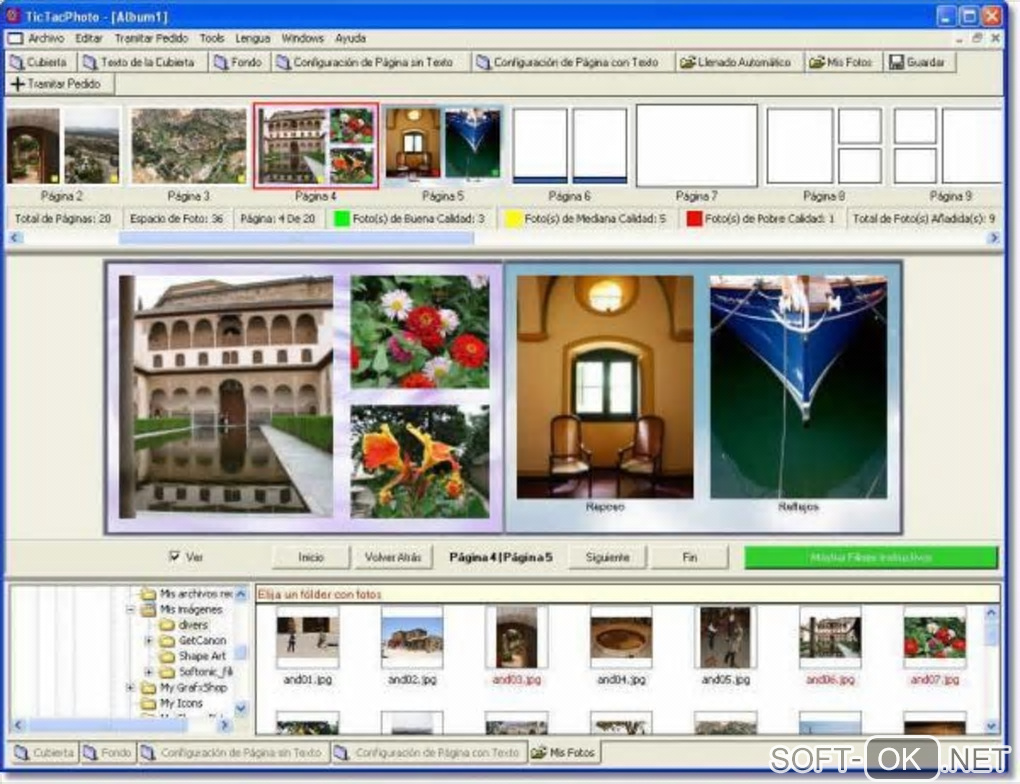This screenshot has width=1020, height=784.
Task: Select the Página 3 thumbnail
Action: coord(189,146)
